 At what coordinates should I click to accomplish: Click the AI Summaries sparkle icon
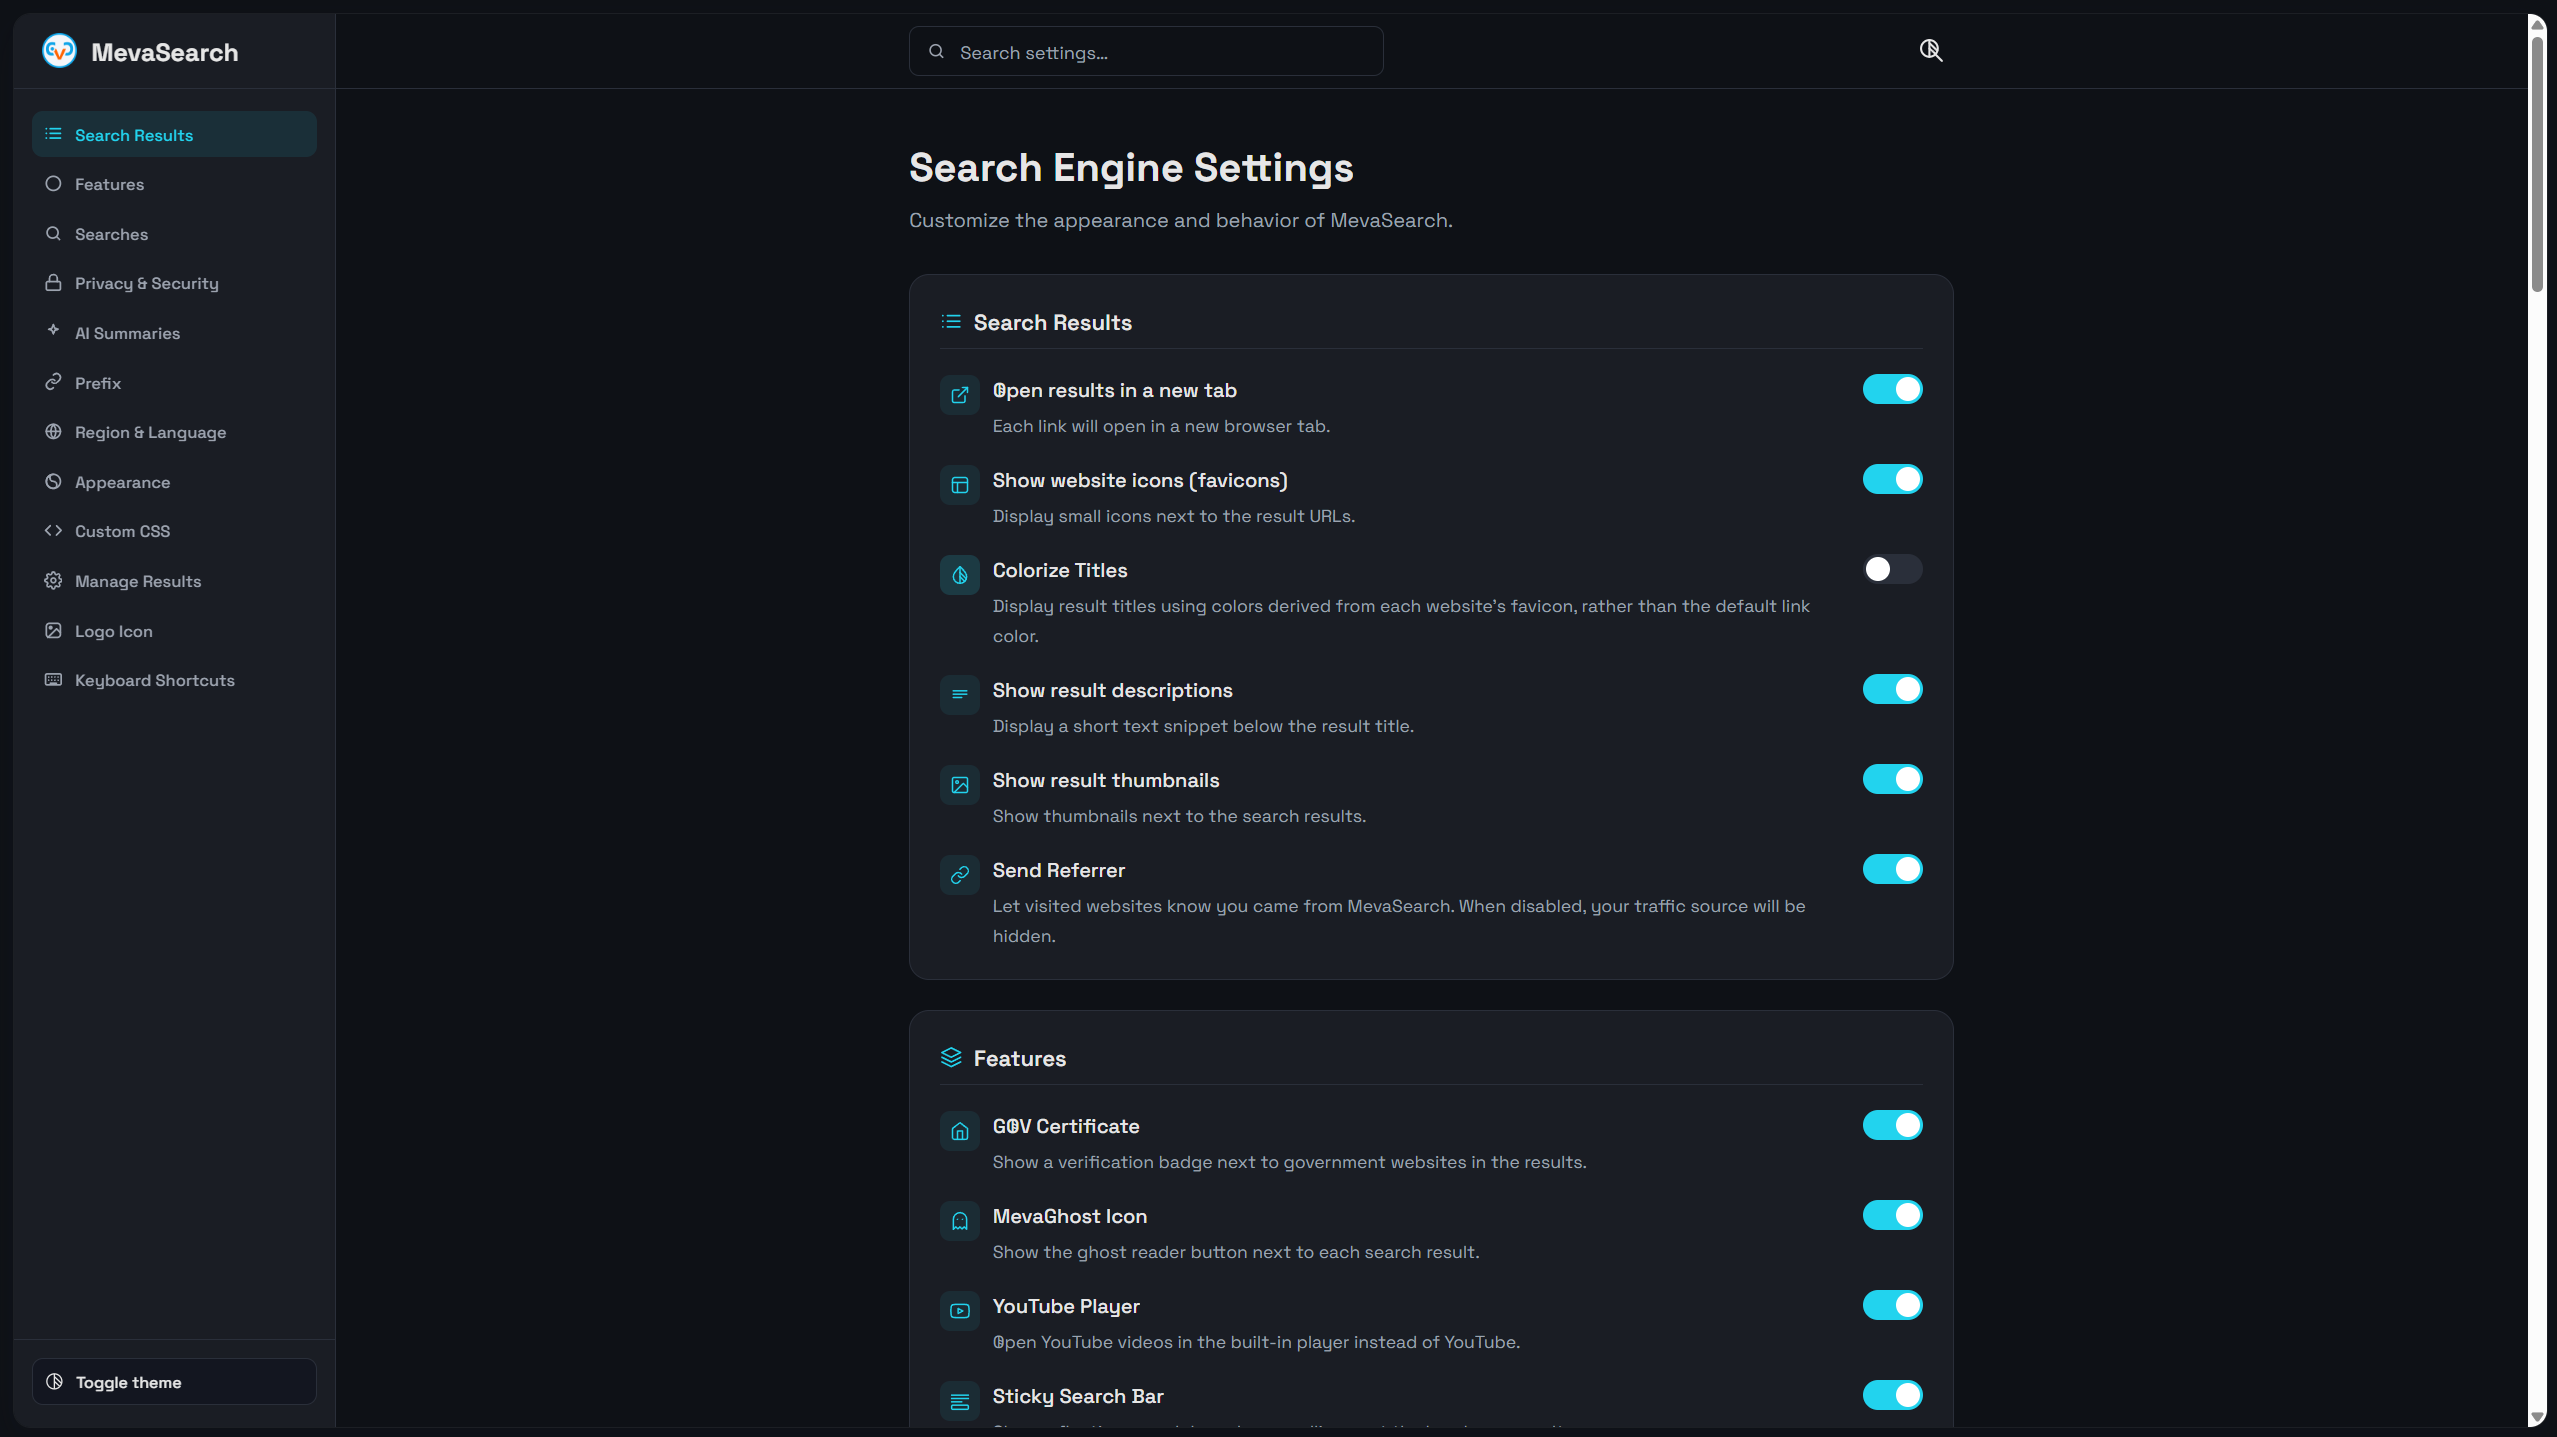click(x=53, y=331)
